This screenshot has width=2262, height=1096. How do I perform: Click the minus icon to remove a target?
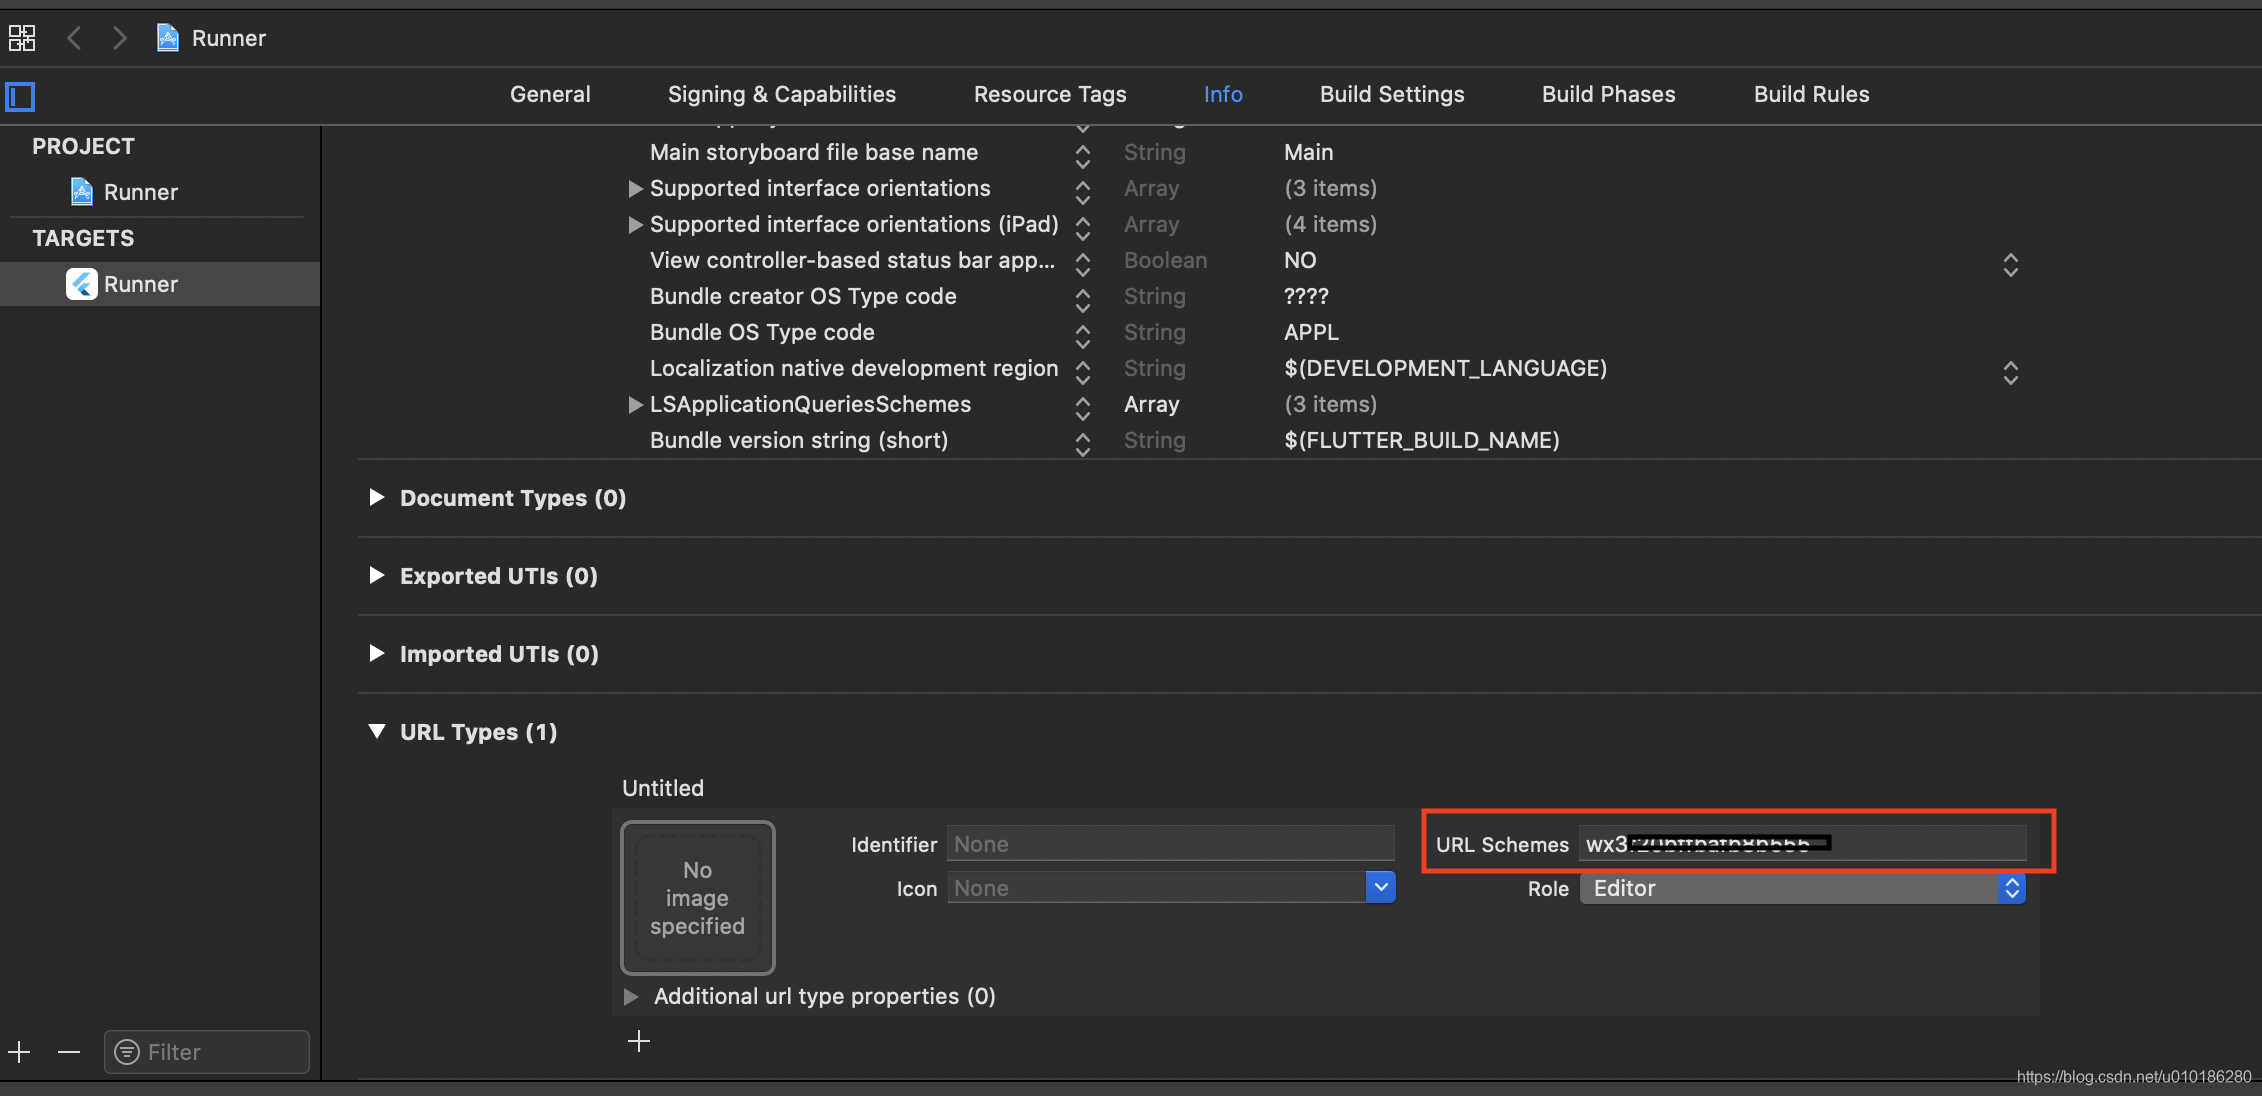tap(69, 1052)
